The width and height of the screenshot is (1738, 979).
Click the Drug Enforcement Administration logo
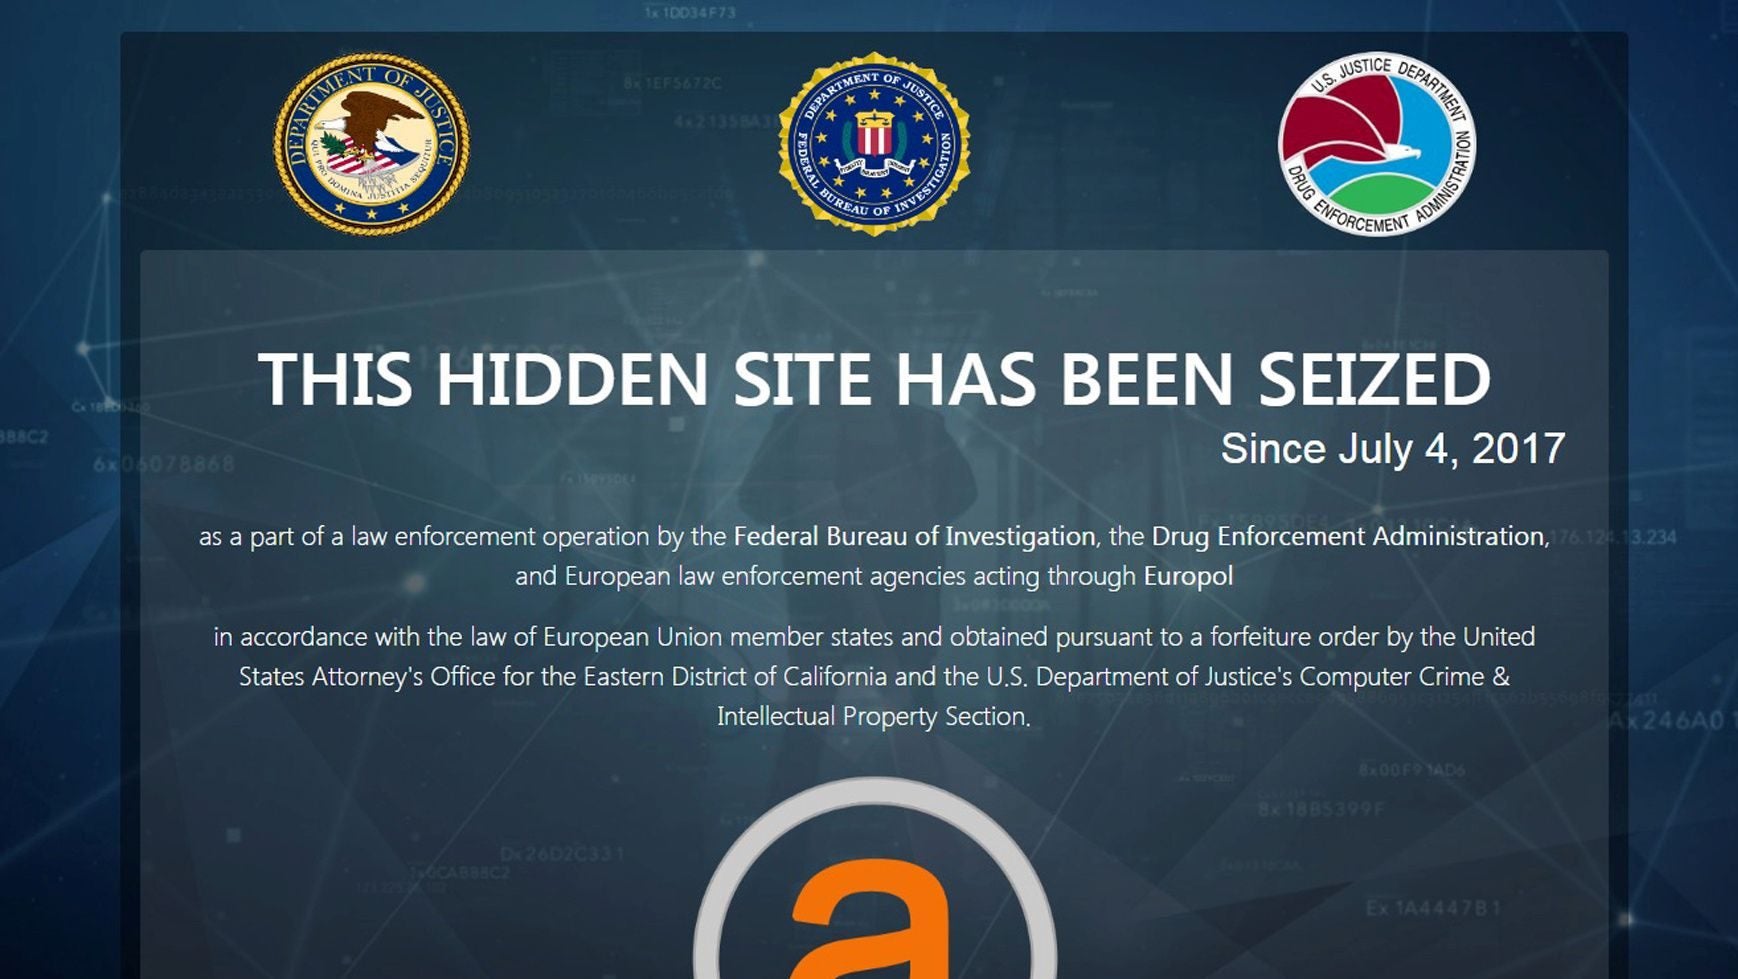coord(1377,144)
